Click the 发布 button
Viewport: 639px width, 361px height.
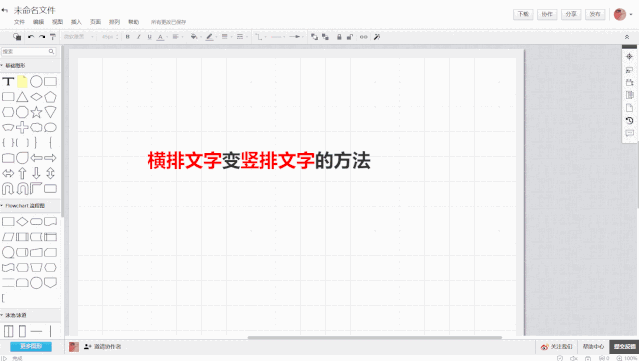point(595,14)
